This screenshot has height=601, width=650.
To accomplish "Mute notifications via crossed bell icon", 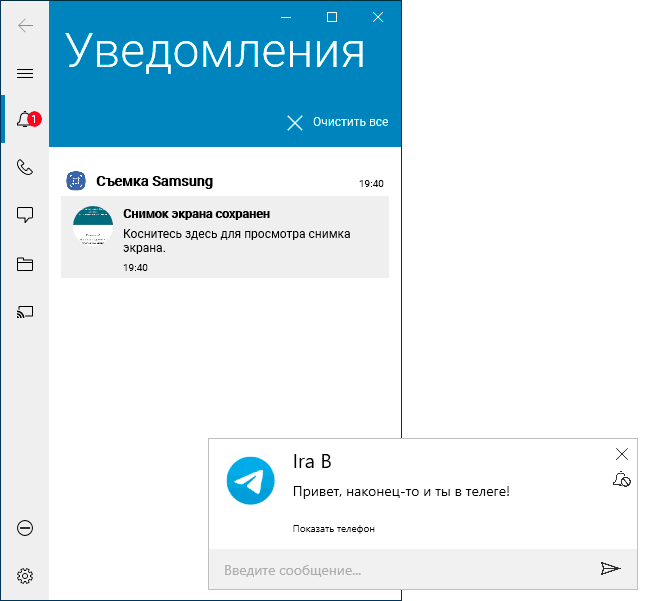I will tap(622, 479).
